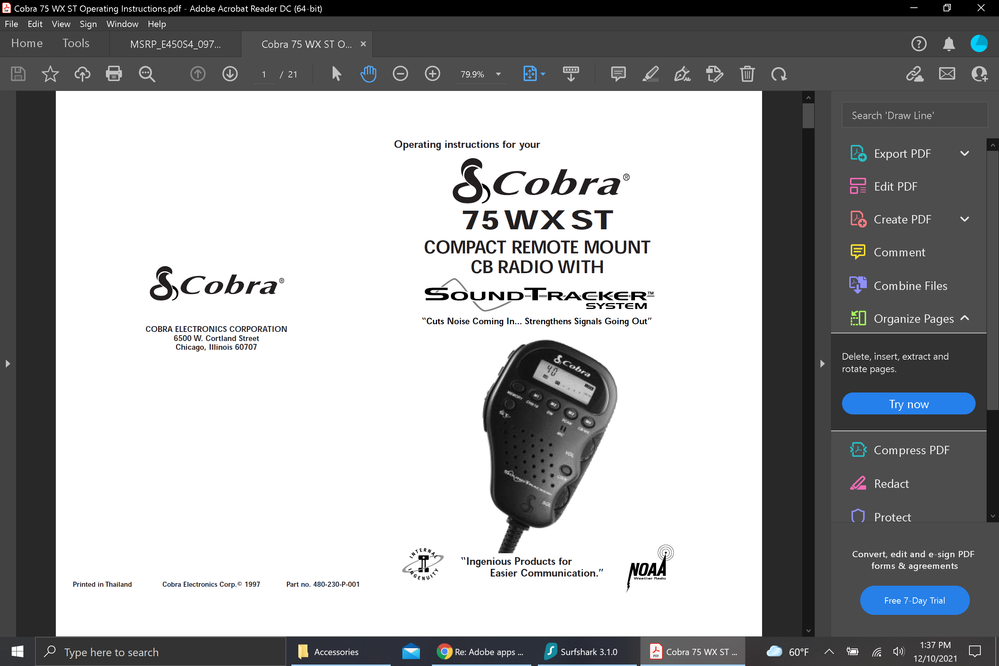
Task: Open notifications bell icon
Action: coord(949,43)
